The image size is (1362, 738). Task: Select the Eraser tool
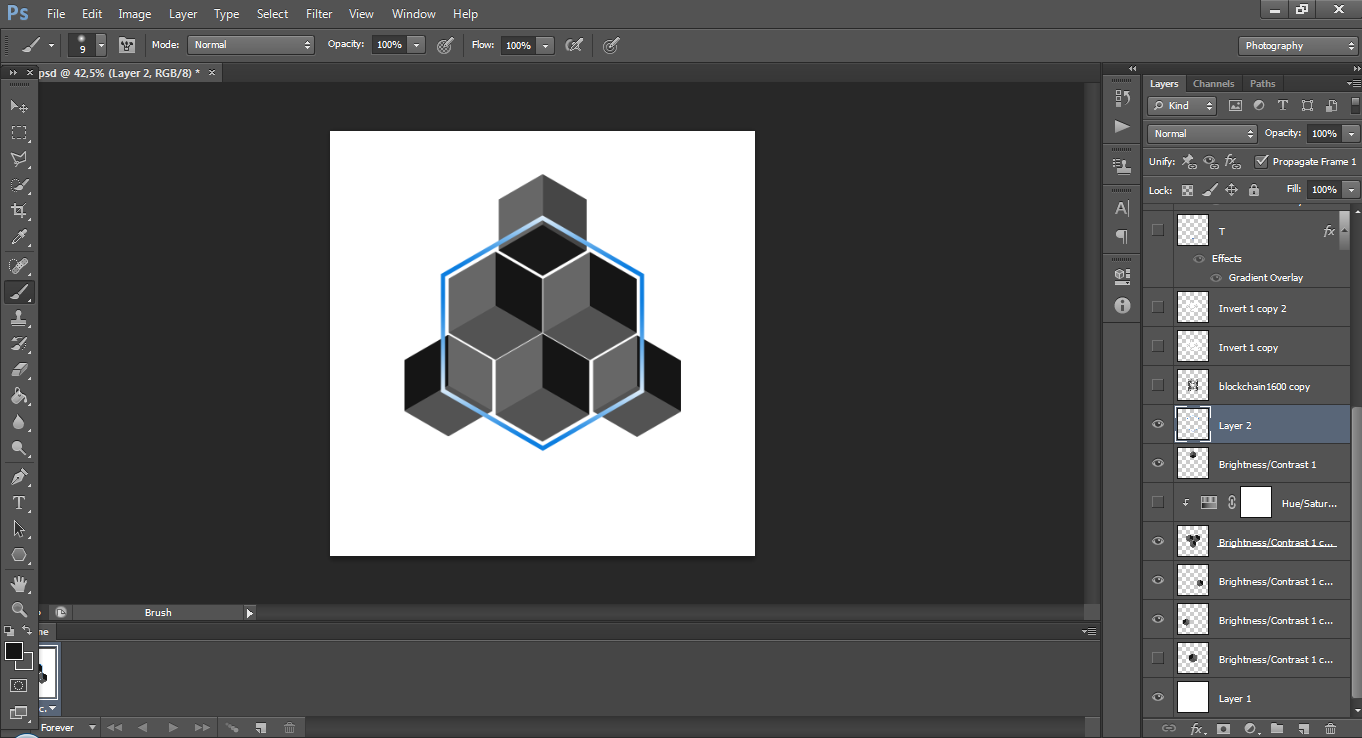[x=18, y=370]
